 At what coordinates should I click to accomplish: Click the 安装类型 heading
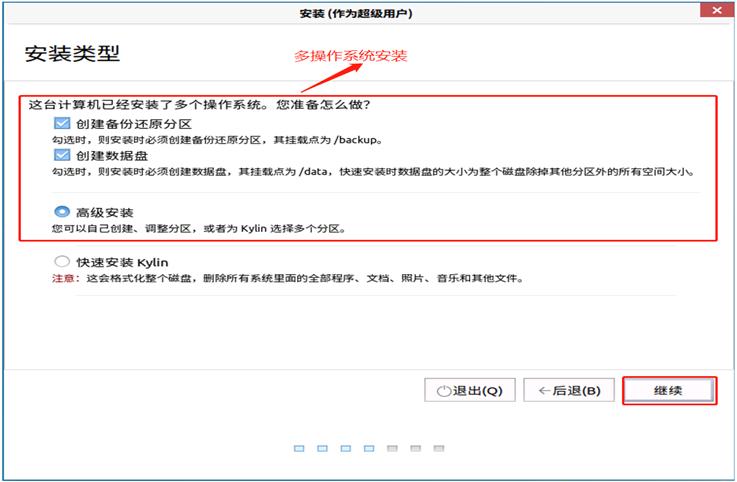72,53
